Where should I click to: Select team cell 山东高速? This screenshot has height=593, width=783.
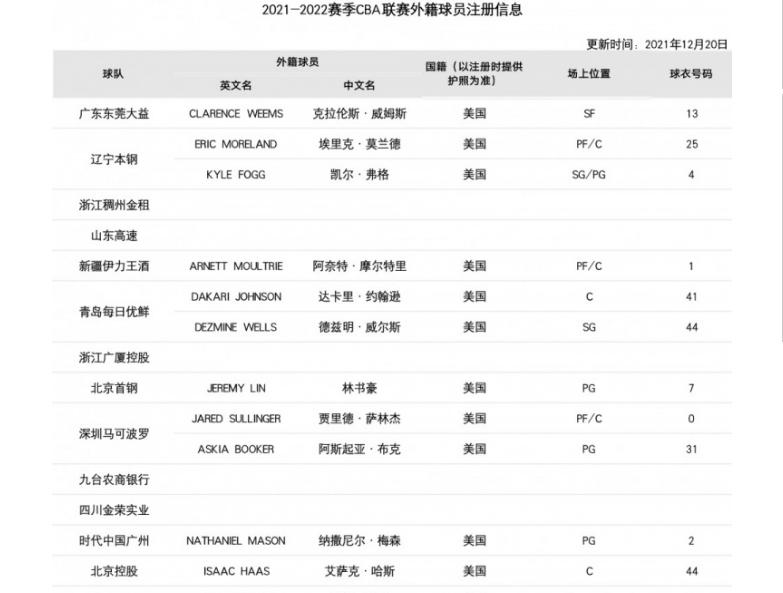[x=114, y=236]
